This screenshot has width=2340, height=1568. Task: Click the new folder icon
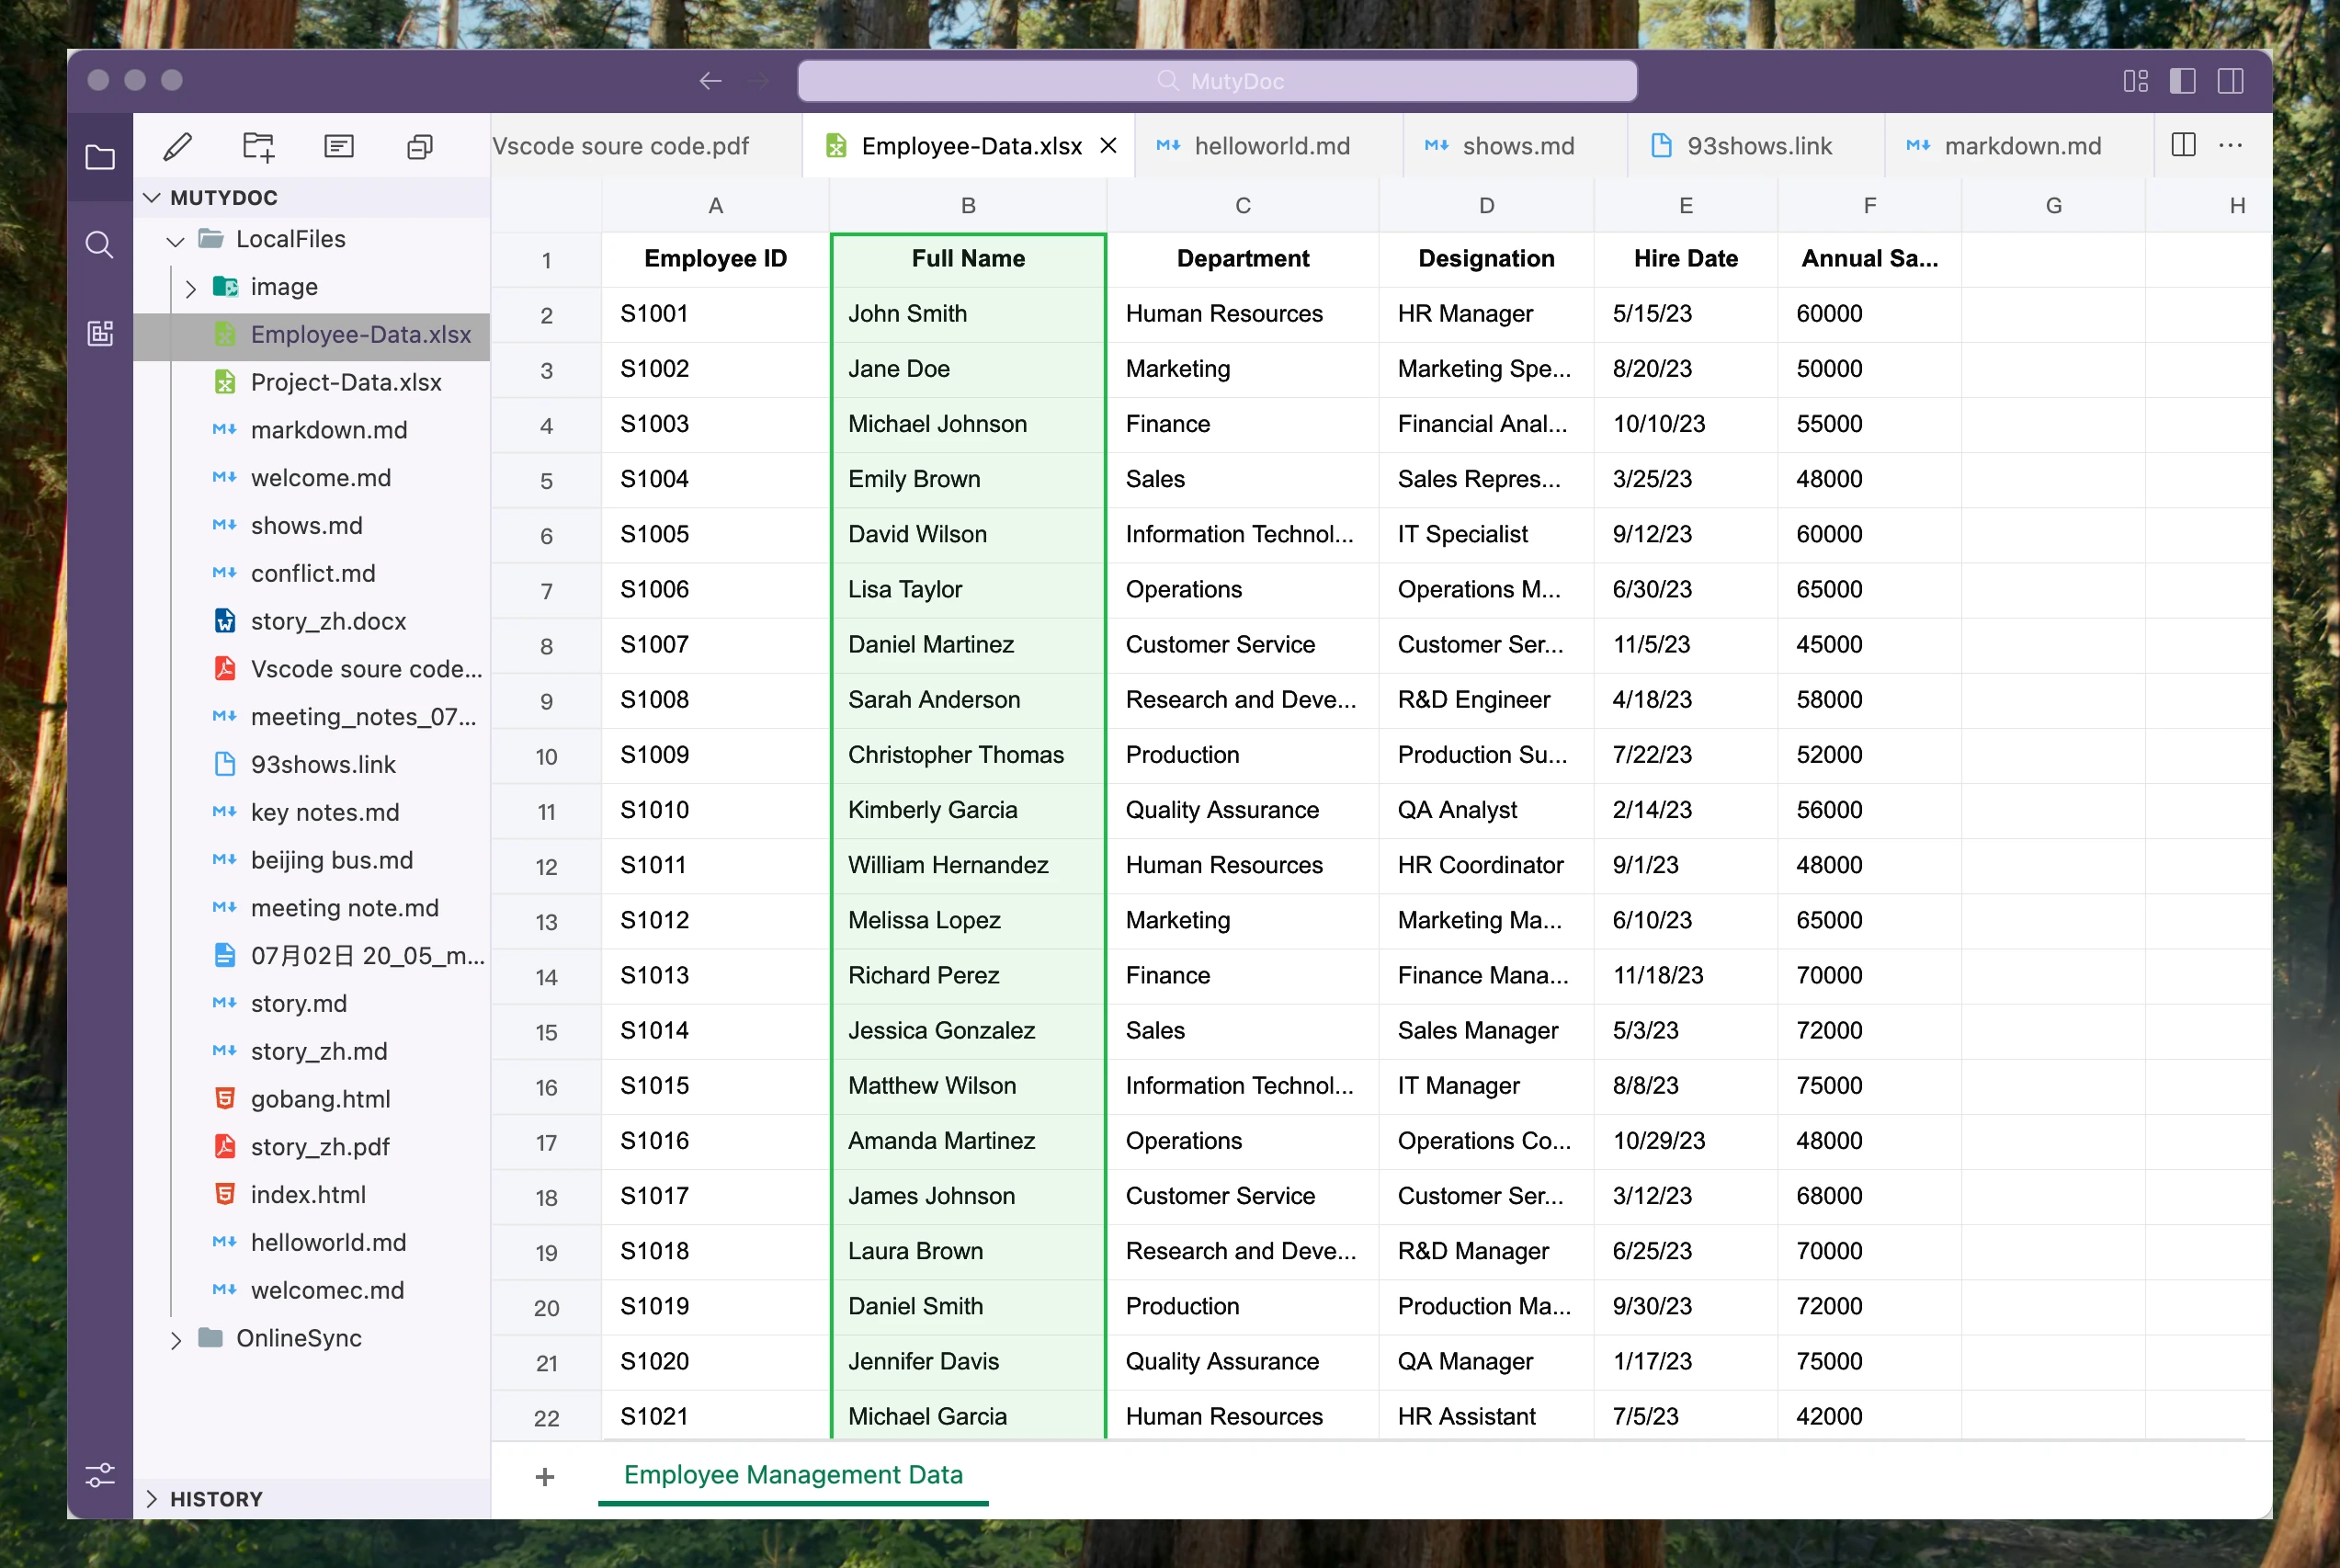tap(258, 146)
